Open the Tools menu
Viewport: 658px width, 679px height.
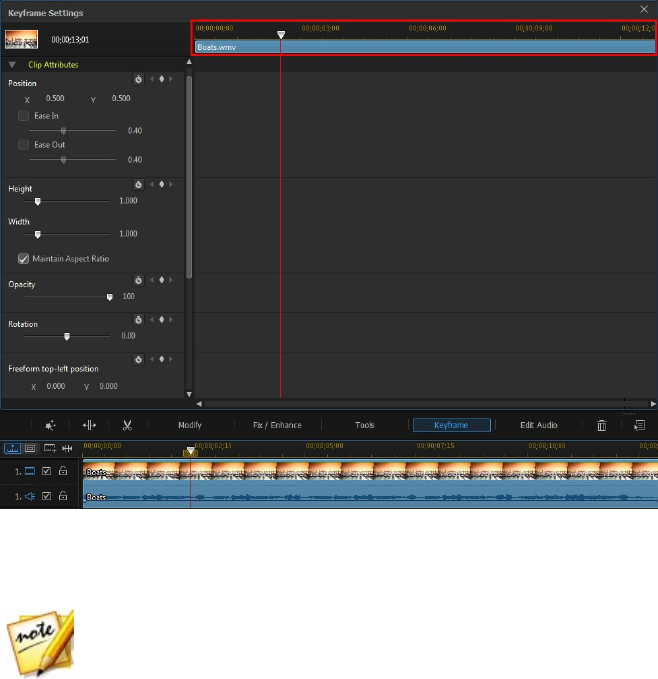click(364, 425)
